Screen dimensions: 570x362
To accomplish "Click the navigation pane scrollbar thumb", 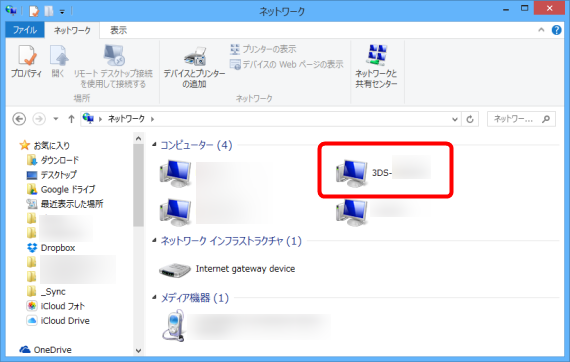I will [138, 185].
